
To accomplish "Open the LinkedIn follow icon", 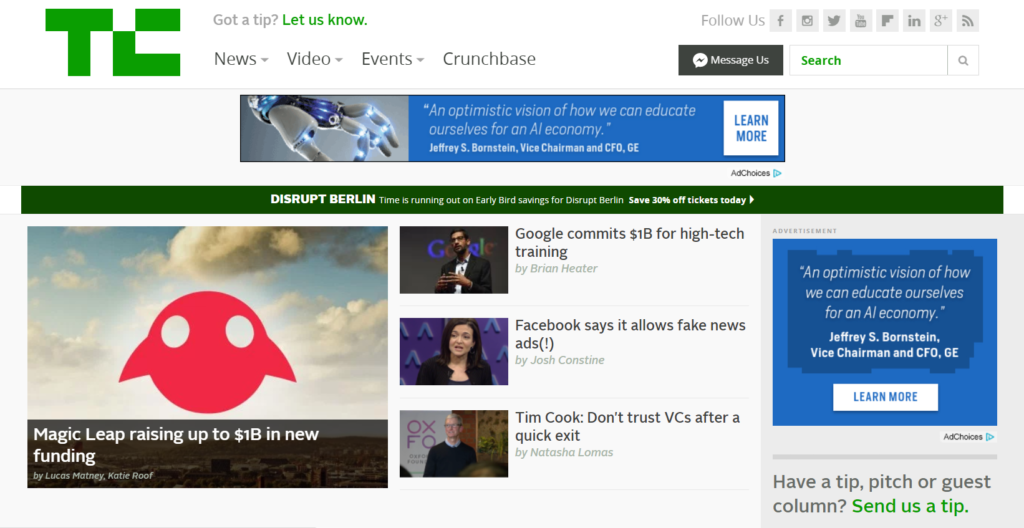I will pyautogui.click(x=914, y=20).
